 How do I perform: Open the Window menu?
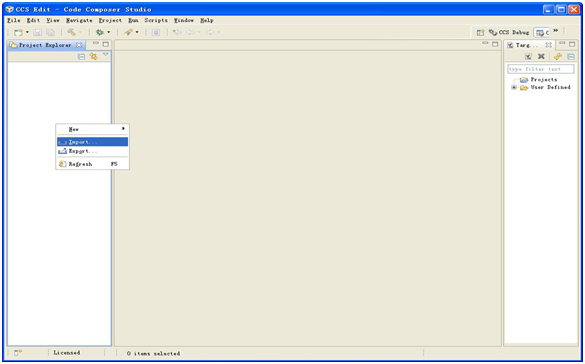pyautogui.click(x=184, y=20)
